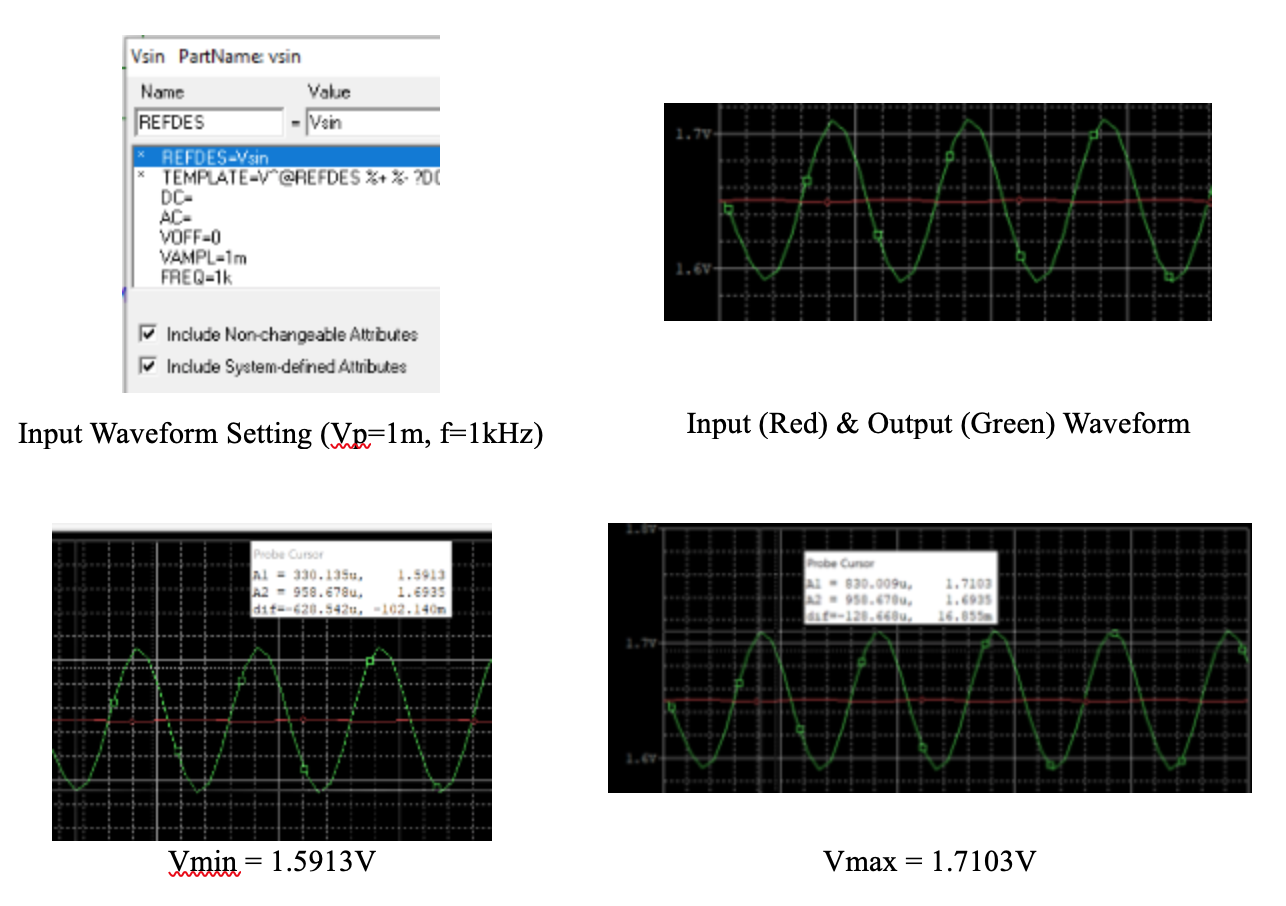Image resolution: width=1286 pixels, height=906 pixels.
Task: Click the top-right input/output waveform plot
Action: pos(938,211)
